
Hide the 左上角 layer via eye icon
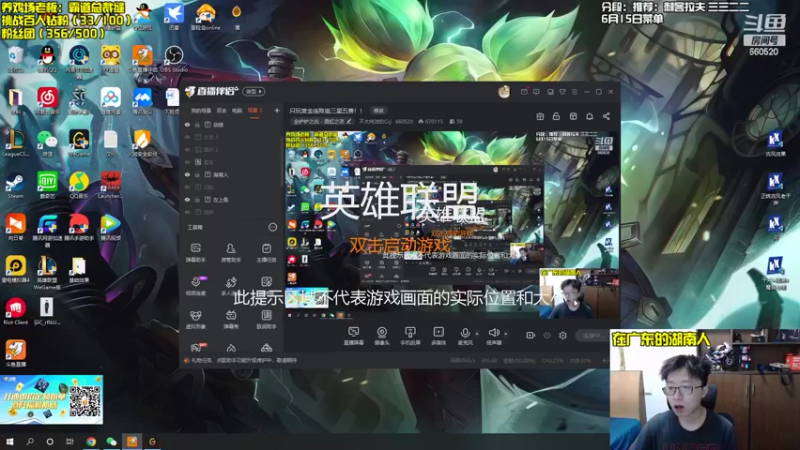click(187, 199)
